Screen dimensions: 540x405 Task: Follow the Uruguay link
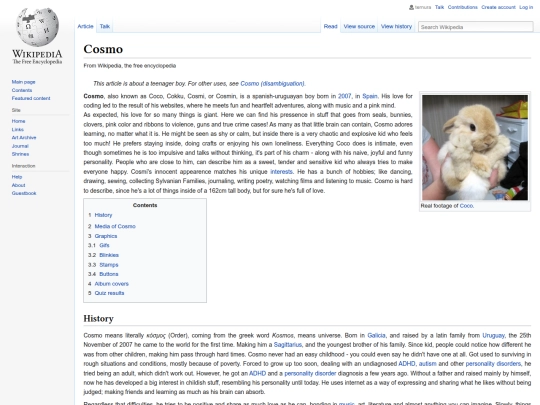494,335
